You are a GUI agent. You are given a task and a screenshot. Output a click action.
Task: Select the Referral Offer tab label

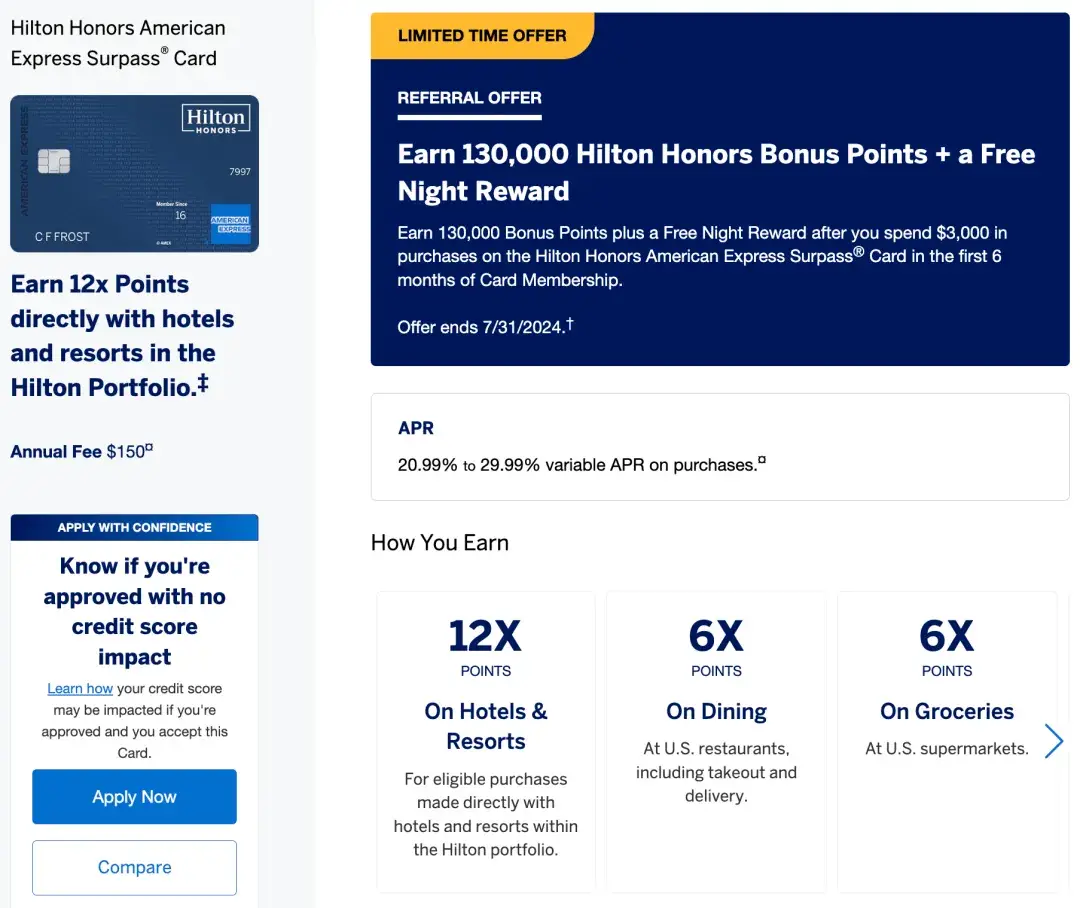(469, 98)
